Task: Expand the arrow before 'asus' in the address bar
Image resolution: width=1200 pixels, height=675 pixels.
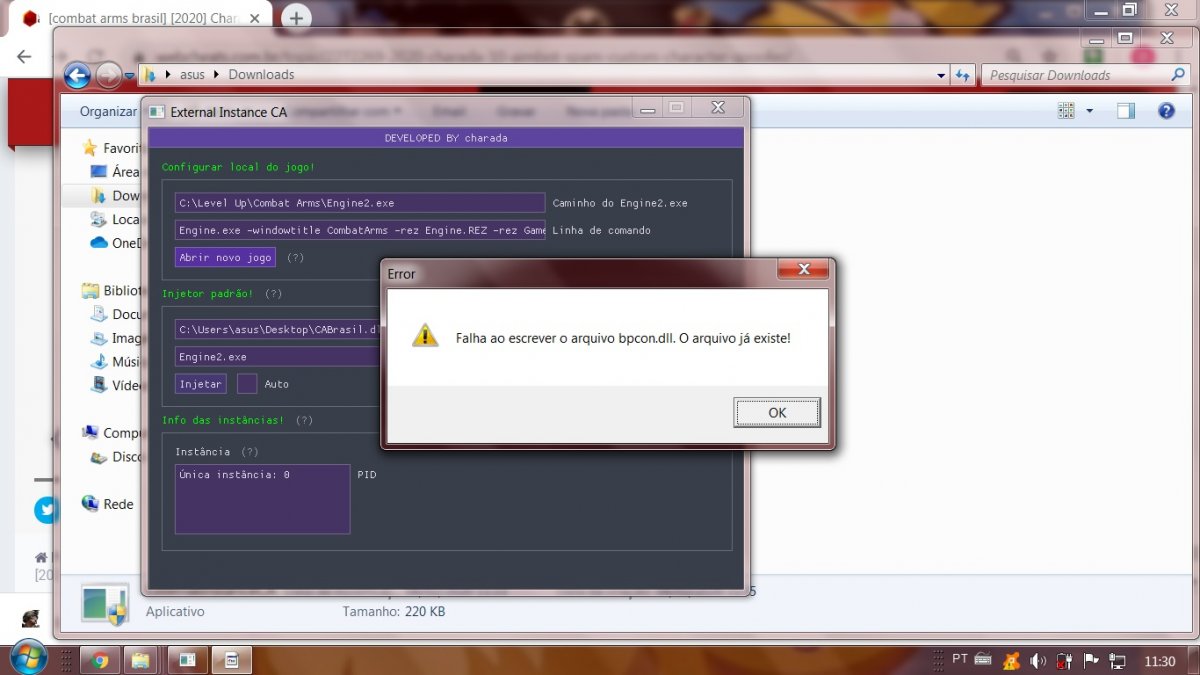Action: [170, 75]
